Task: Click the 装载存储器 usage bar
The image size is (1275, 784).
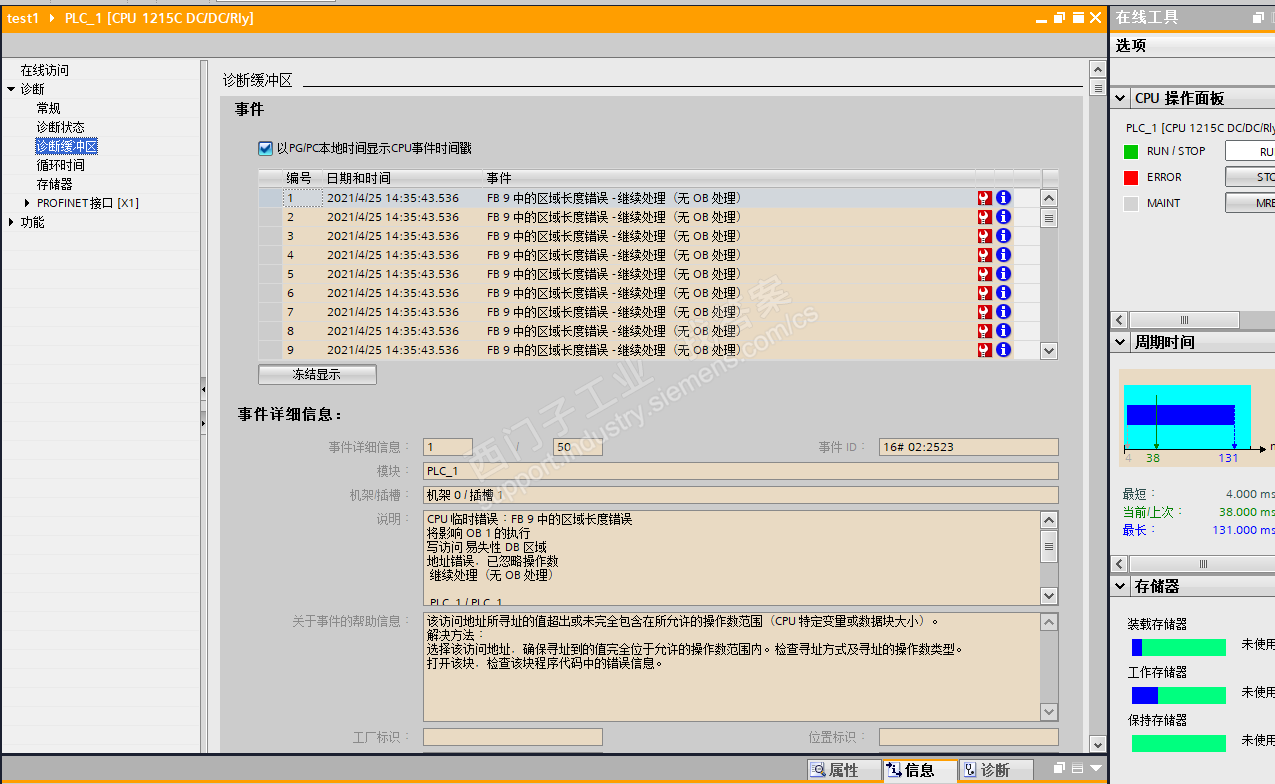Action: (x=1178, y=647)
